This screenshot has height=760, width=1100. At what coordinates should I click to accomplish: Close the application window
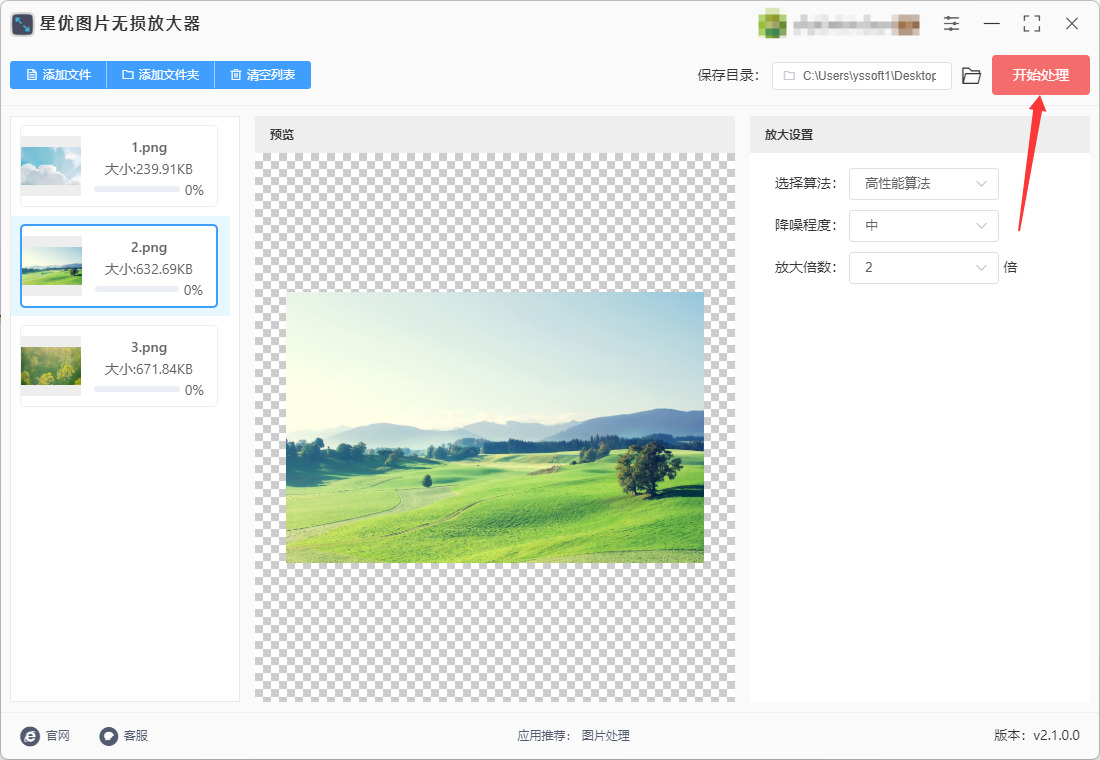[1072, 24]
